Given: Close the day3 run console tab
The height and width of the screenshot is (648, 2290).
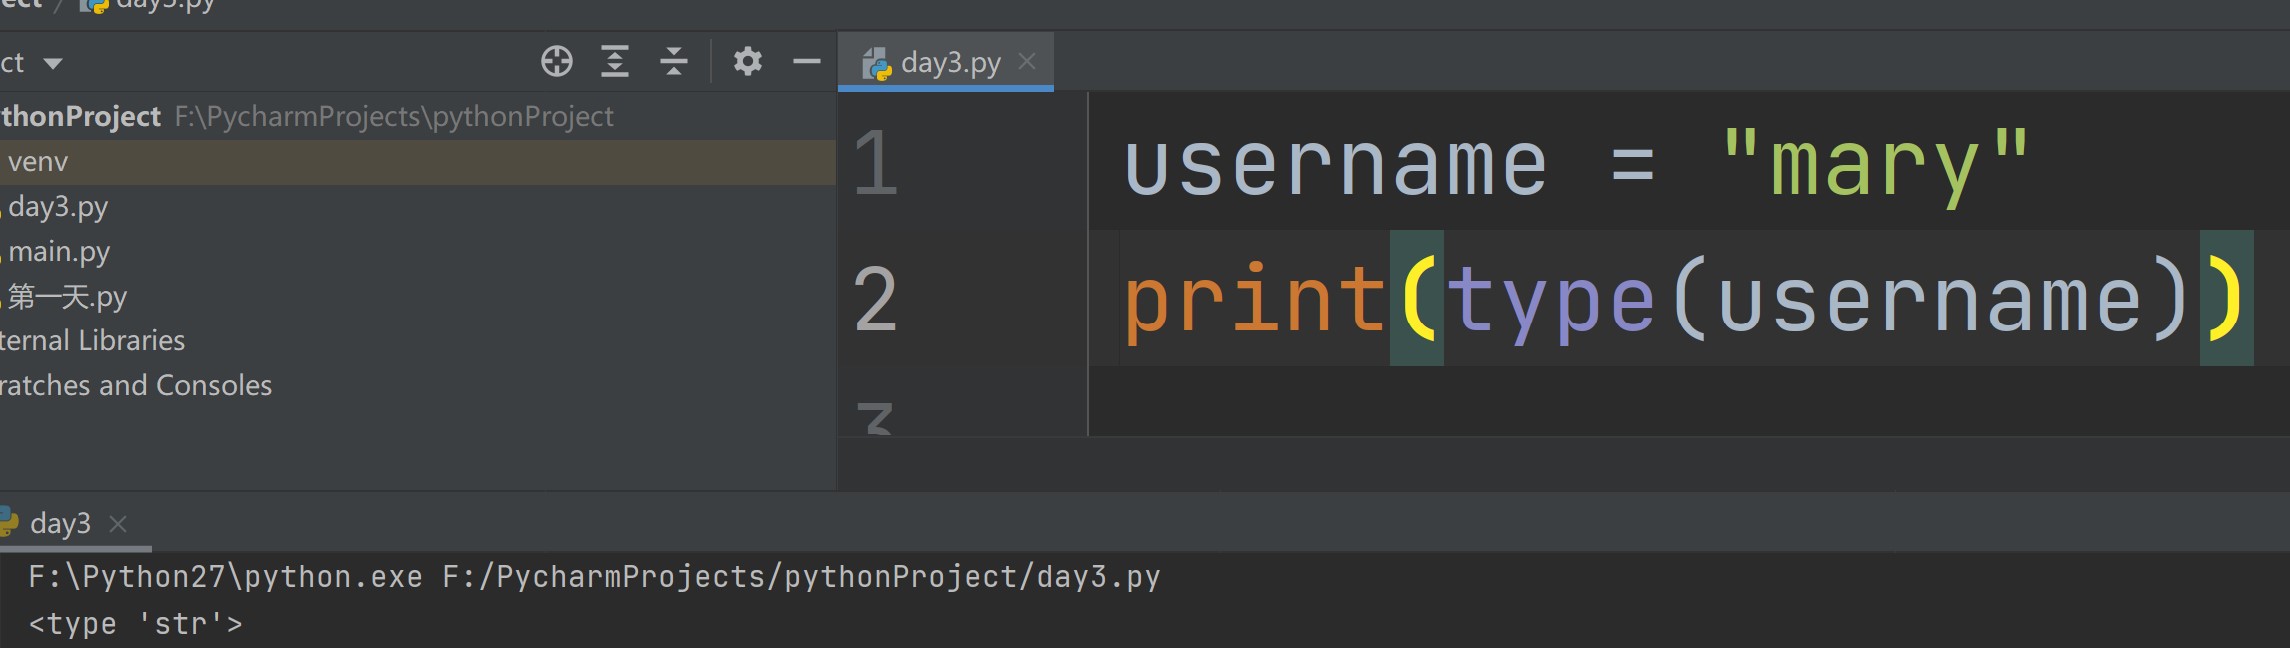Looking at the screenshot, I should (x=118, y=524).
